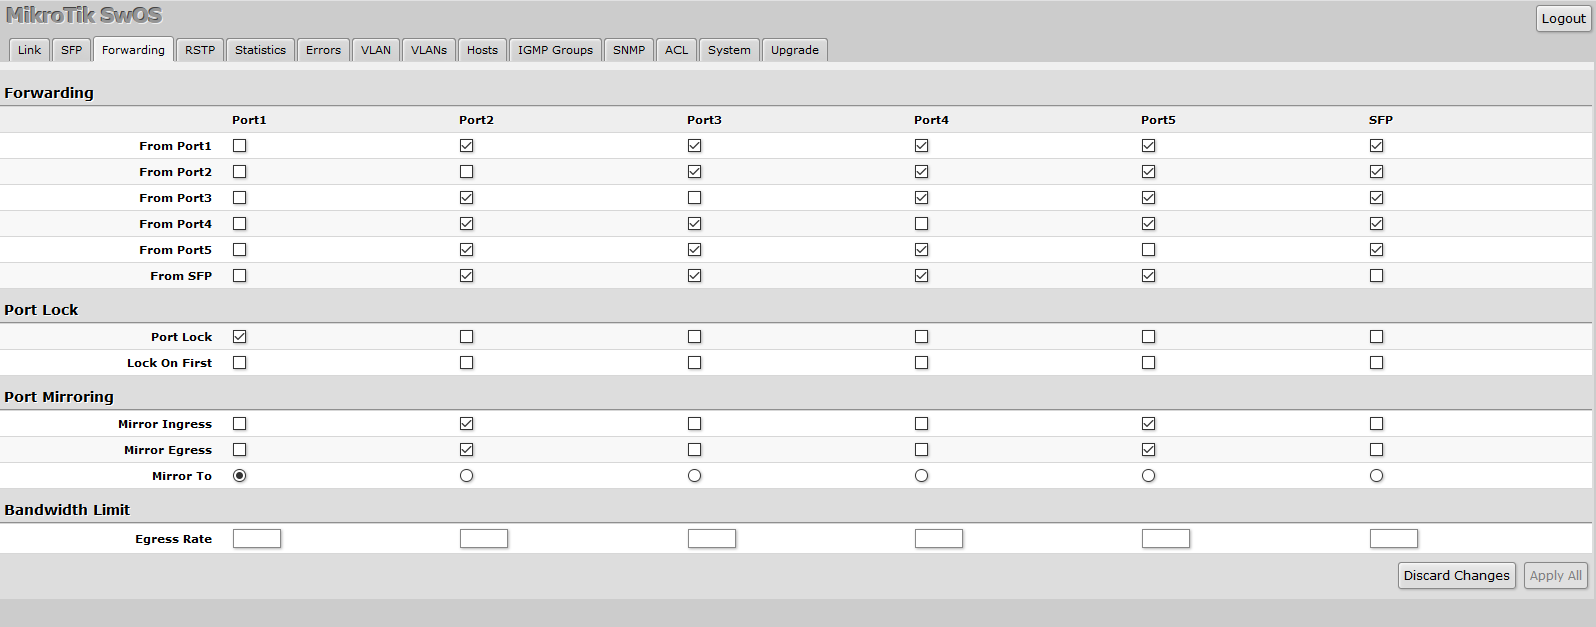Screen dimensions: 1596x627
Task: Check Port Lock for Port1
Action: click(x=240, y=337)
